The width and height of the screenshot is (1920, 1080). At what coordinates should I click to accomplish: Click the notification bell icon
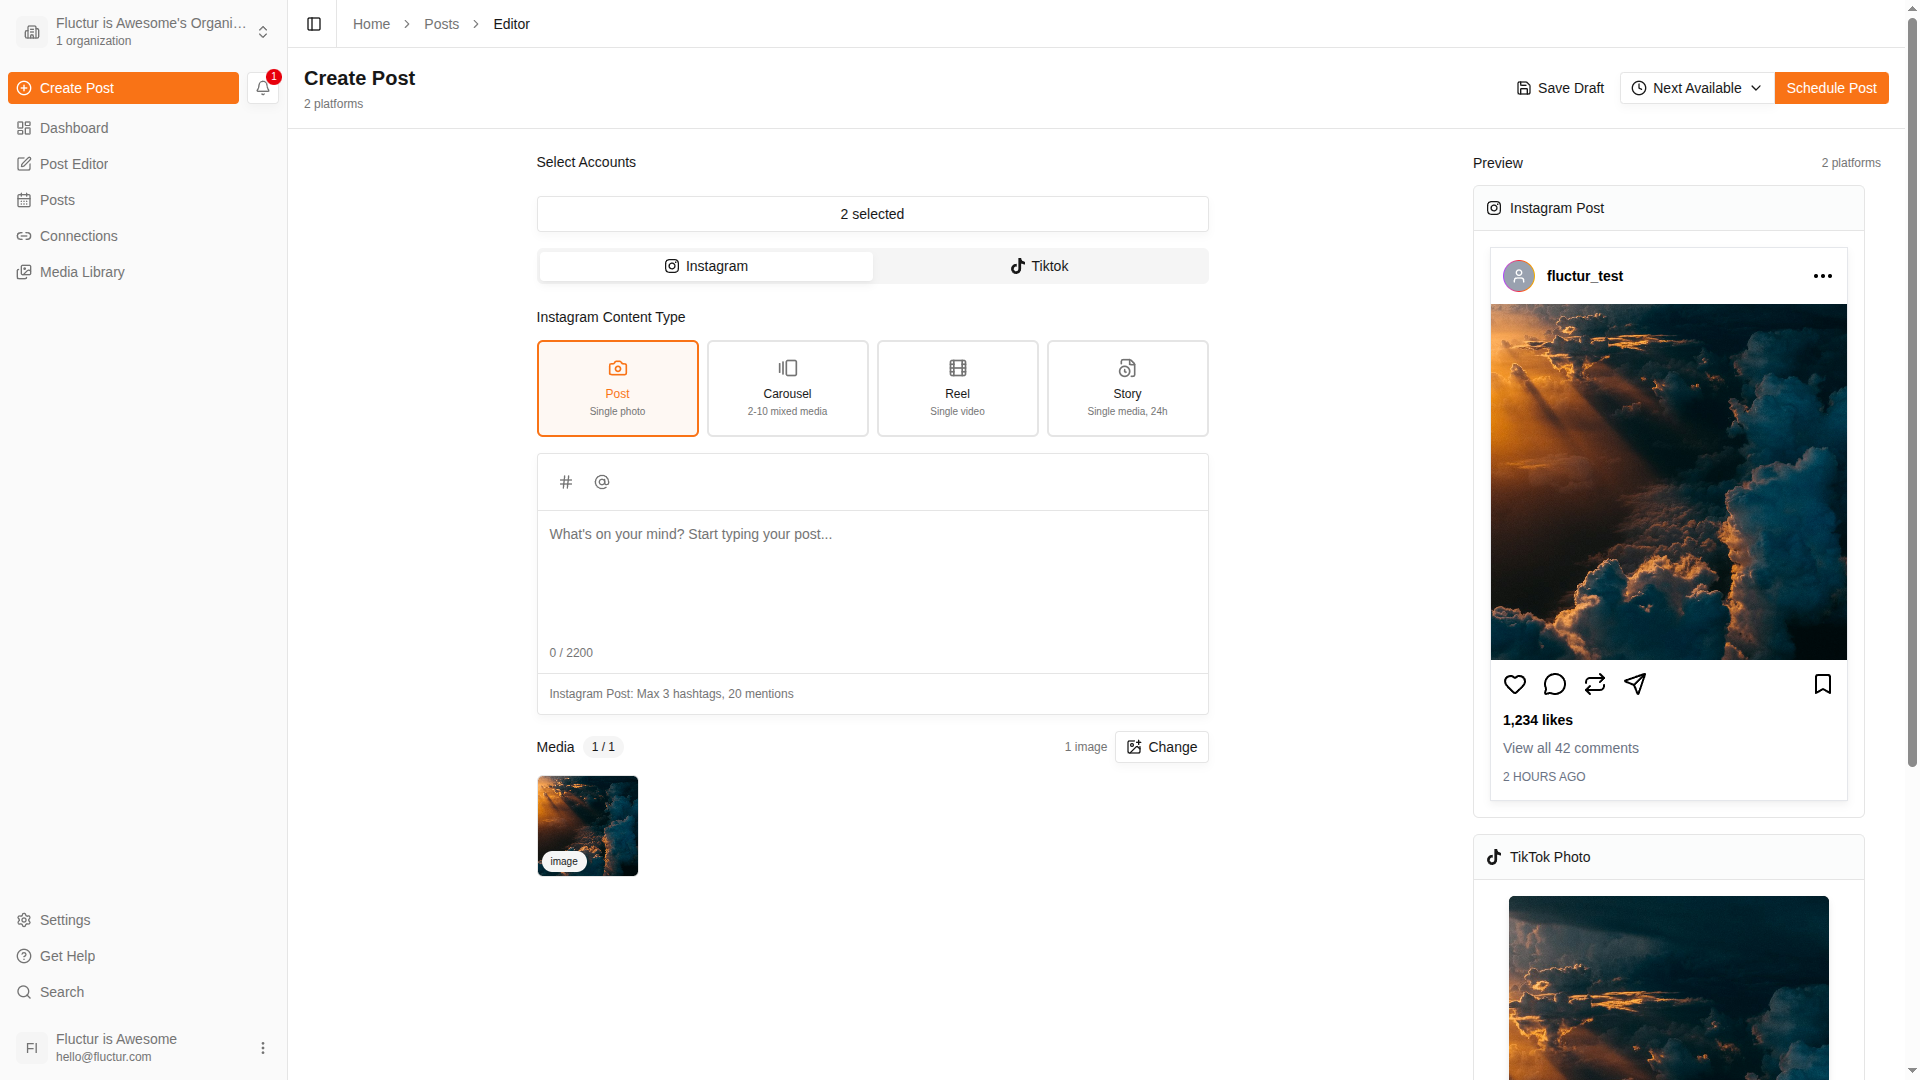263,88
